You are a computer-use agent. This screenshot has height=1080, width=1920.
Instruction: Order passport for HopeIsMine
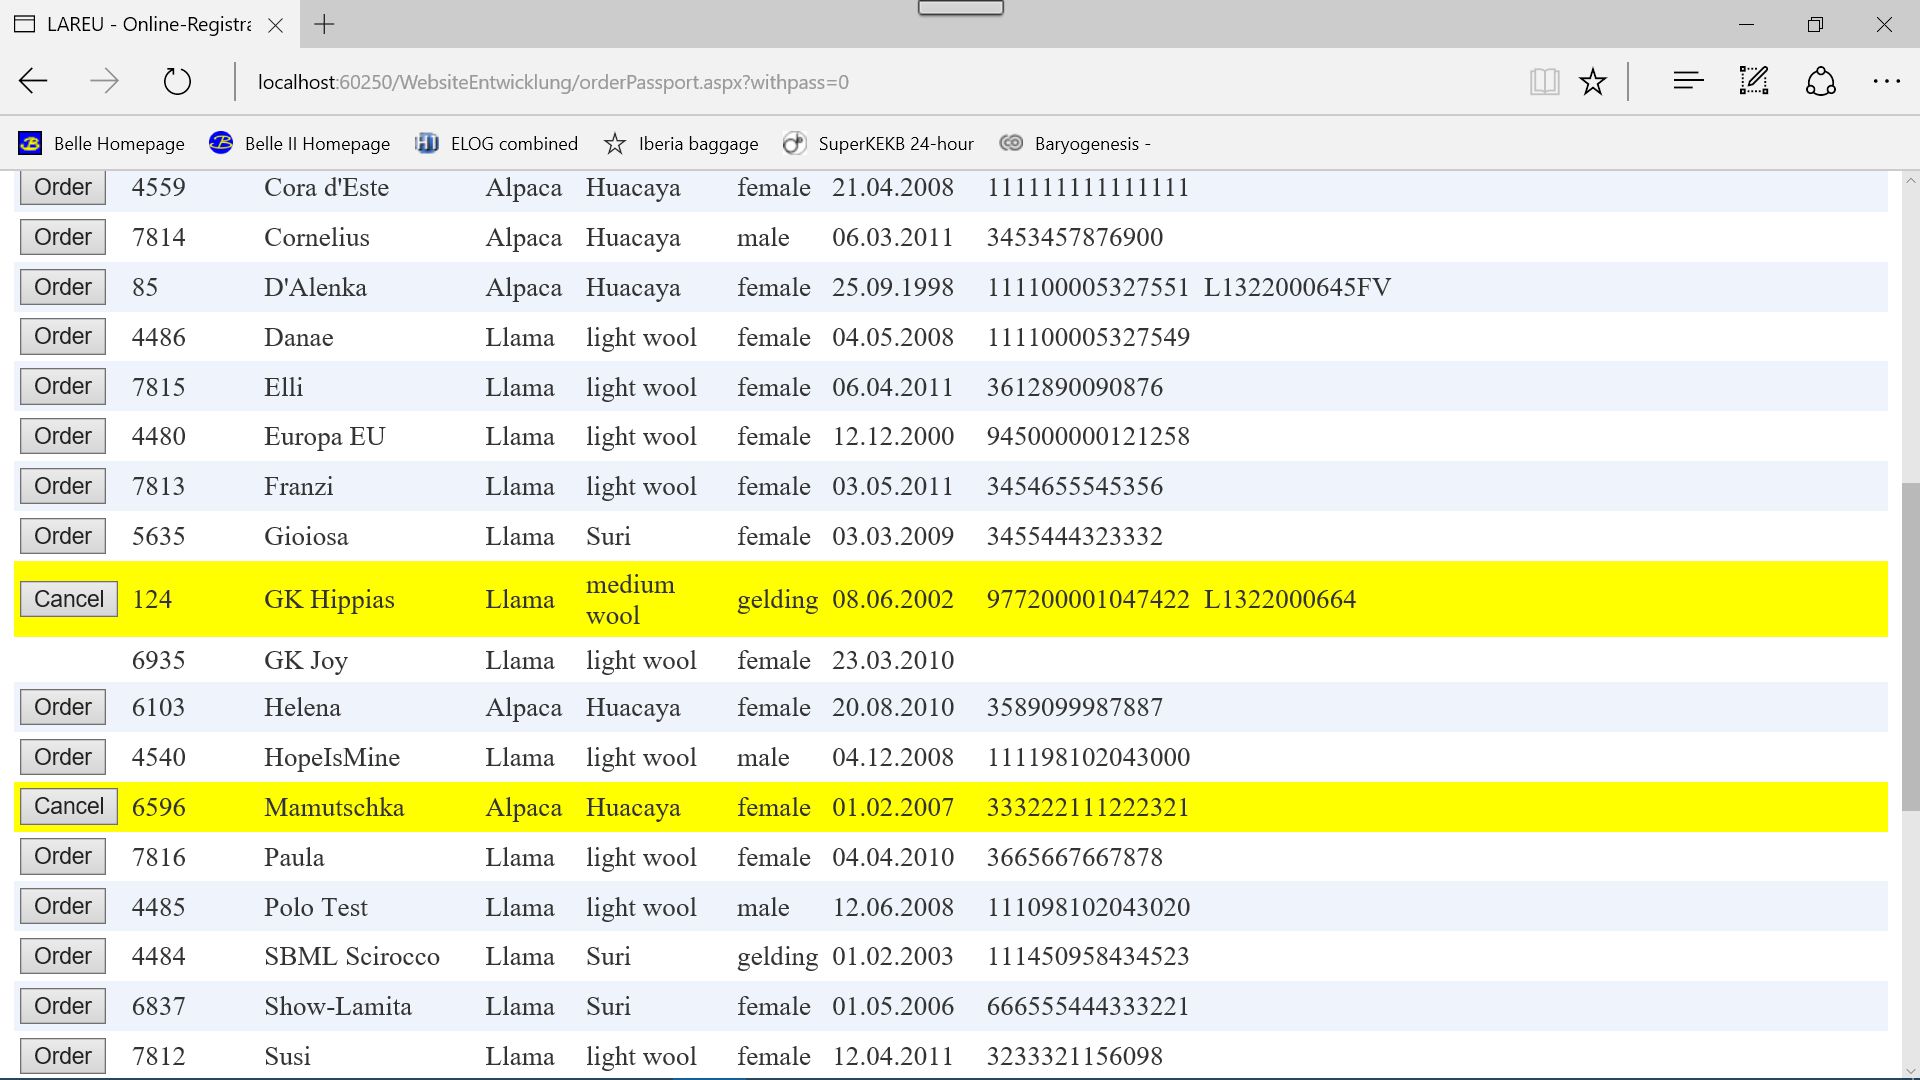pos(63,757)
